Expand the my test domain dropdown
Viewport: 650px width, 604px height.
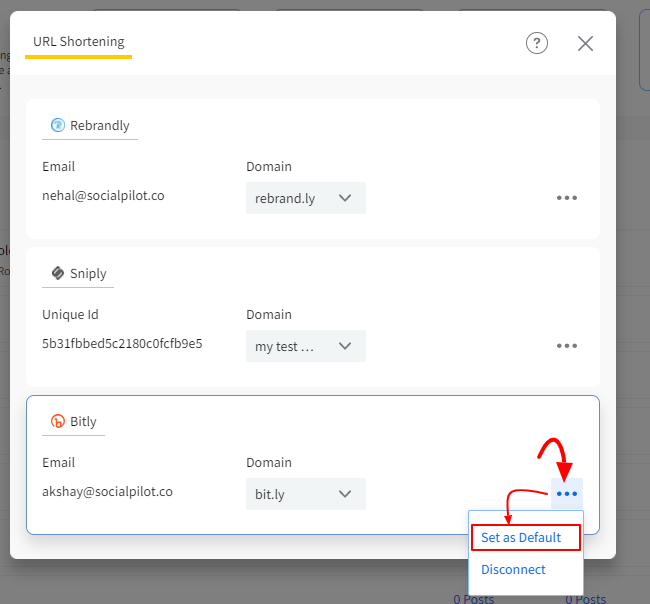coord(306,346)
